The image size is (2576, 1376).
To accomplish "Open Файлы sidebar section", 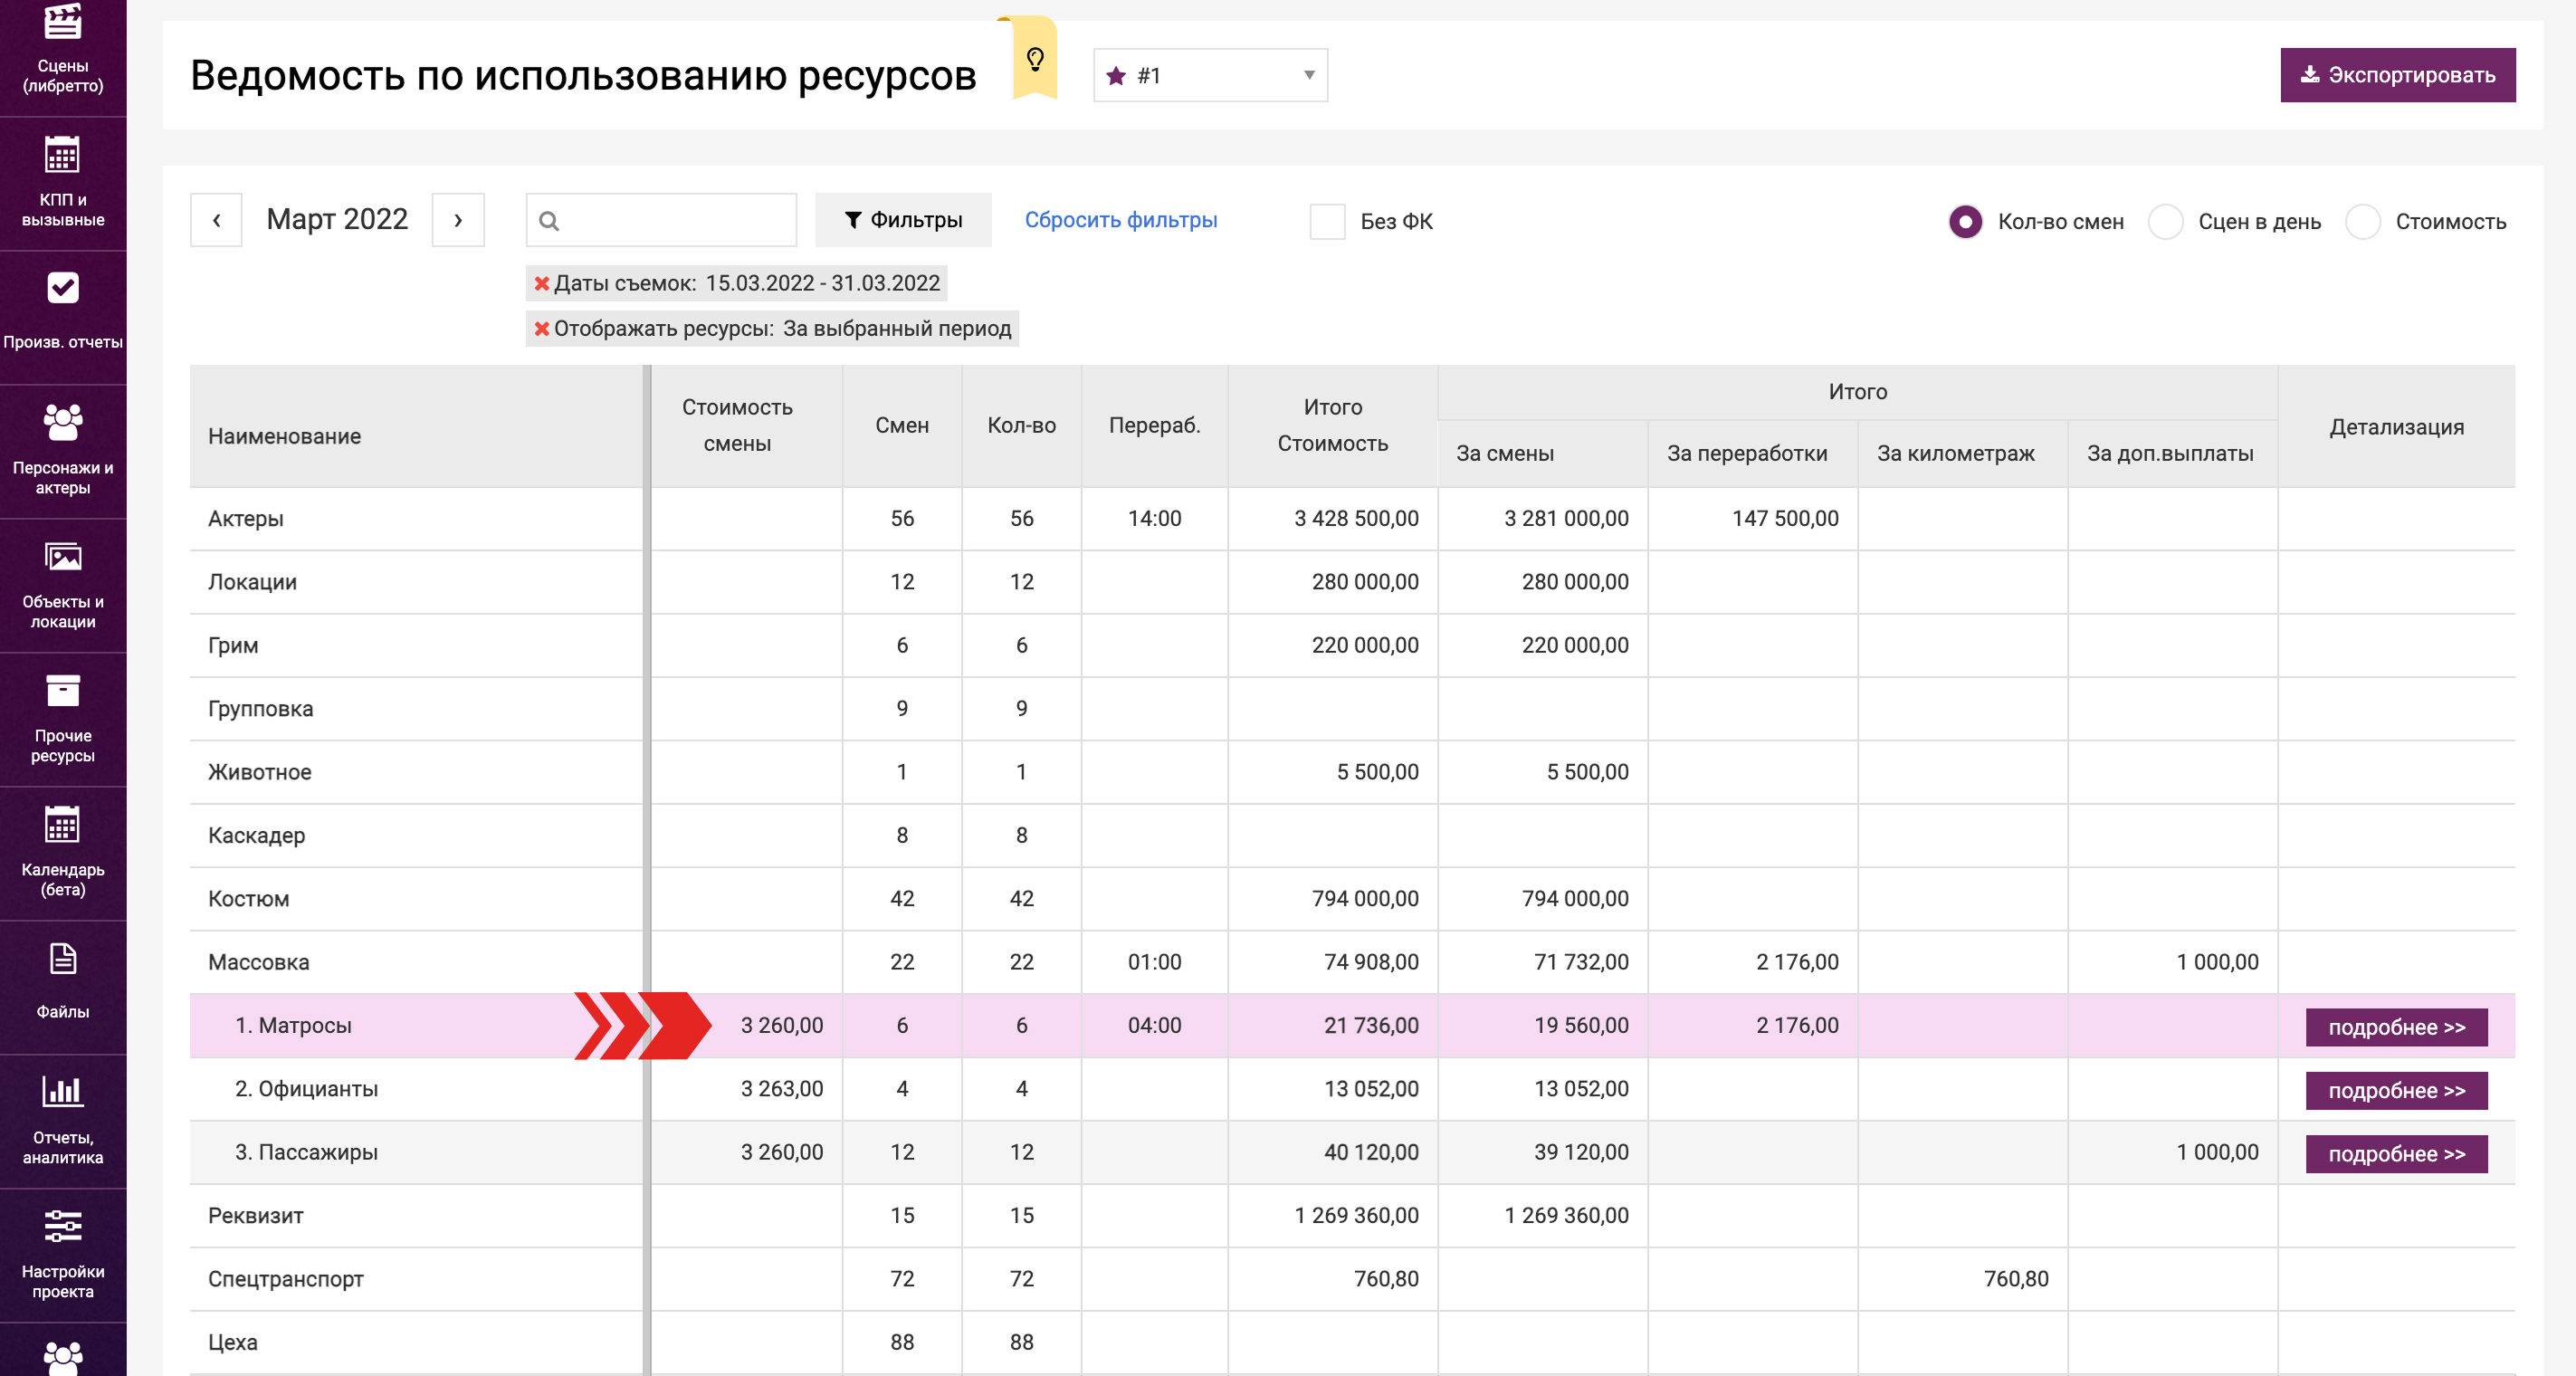I will 63,988.
